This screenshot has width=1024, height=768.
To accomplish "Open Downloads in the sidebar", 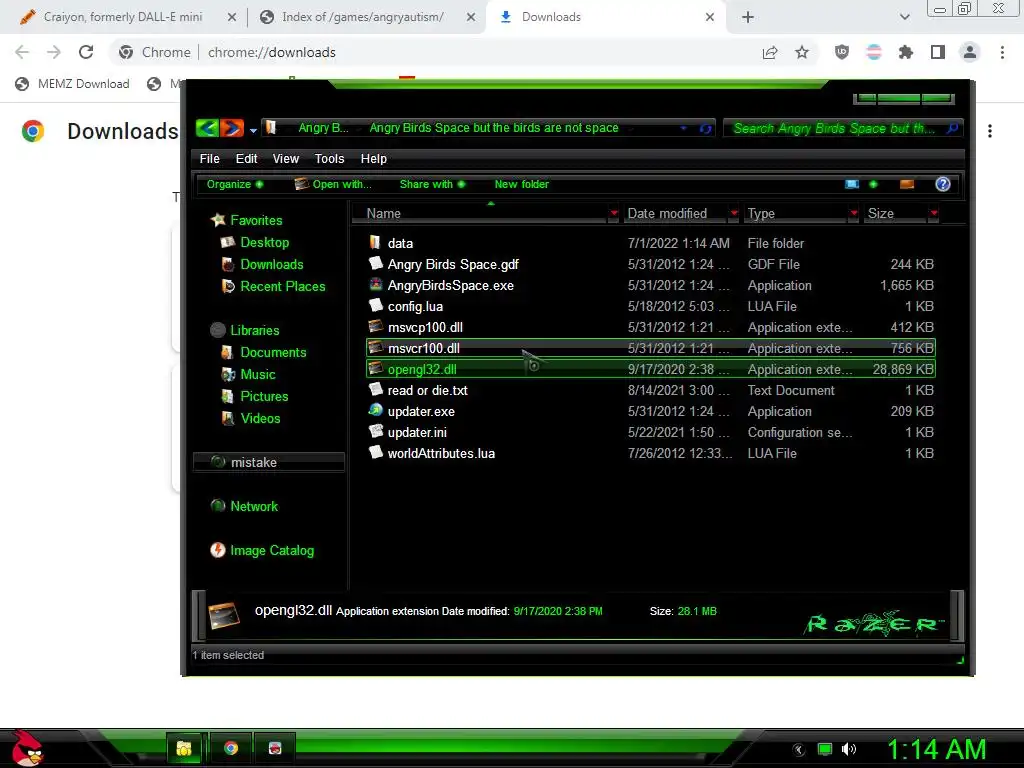I will click(272, 264).
